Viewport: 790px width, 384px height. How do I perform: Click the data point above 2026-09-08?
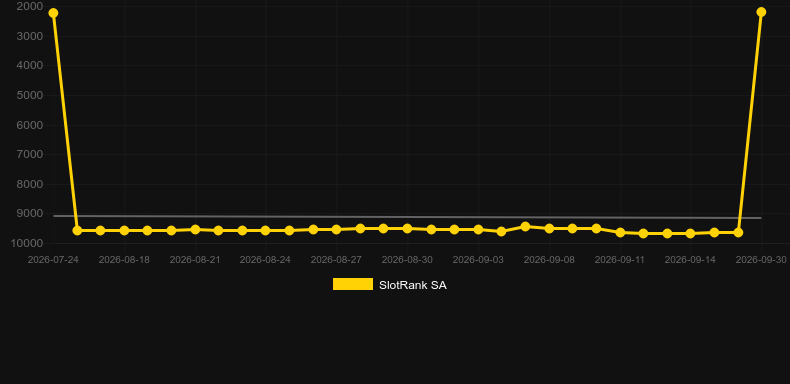click(x=549, y=228)
